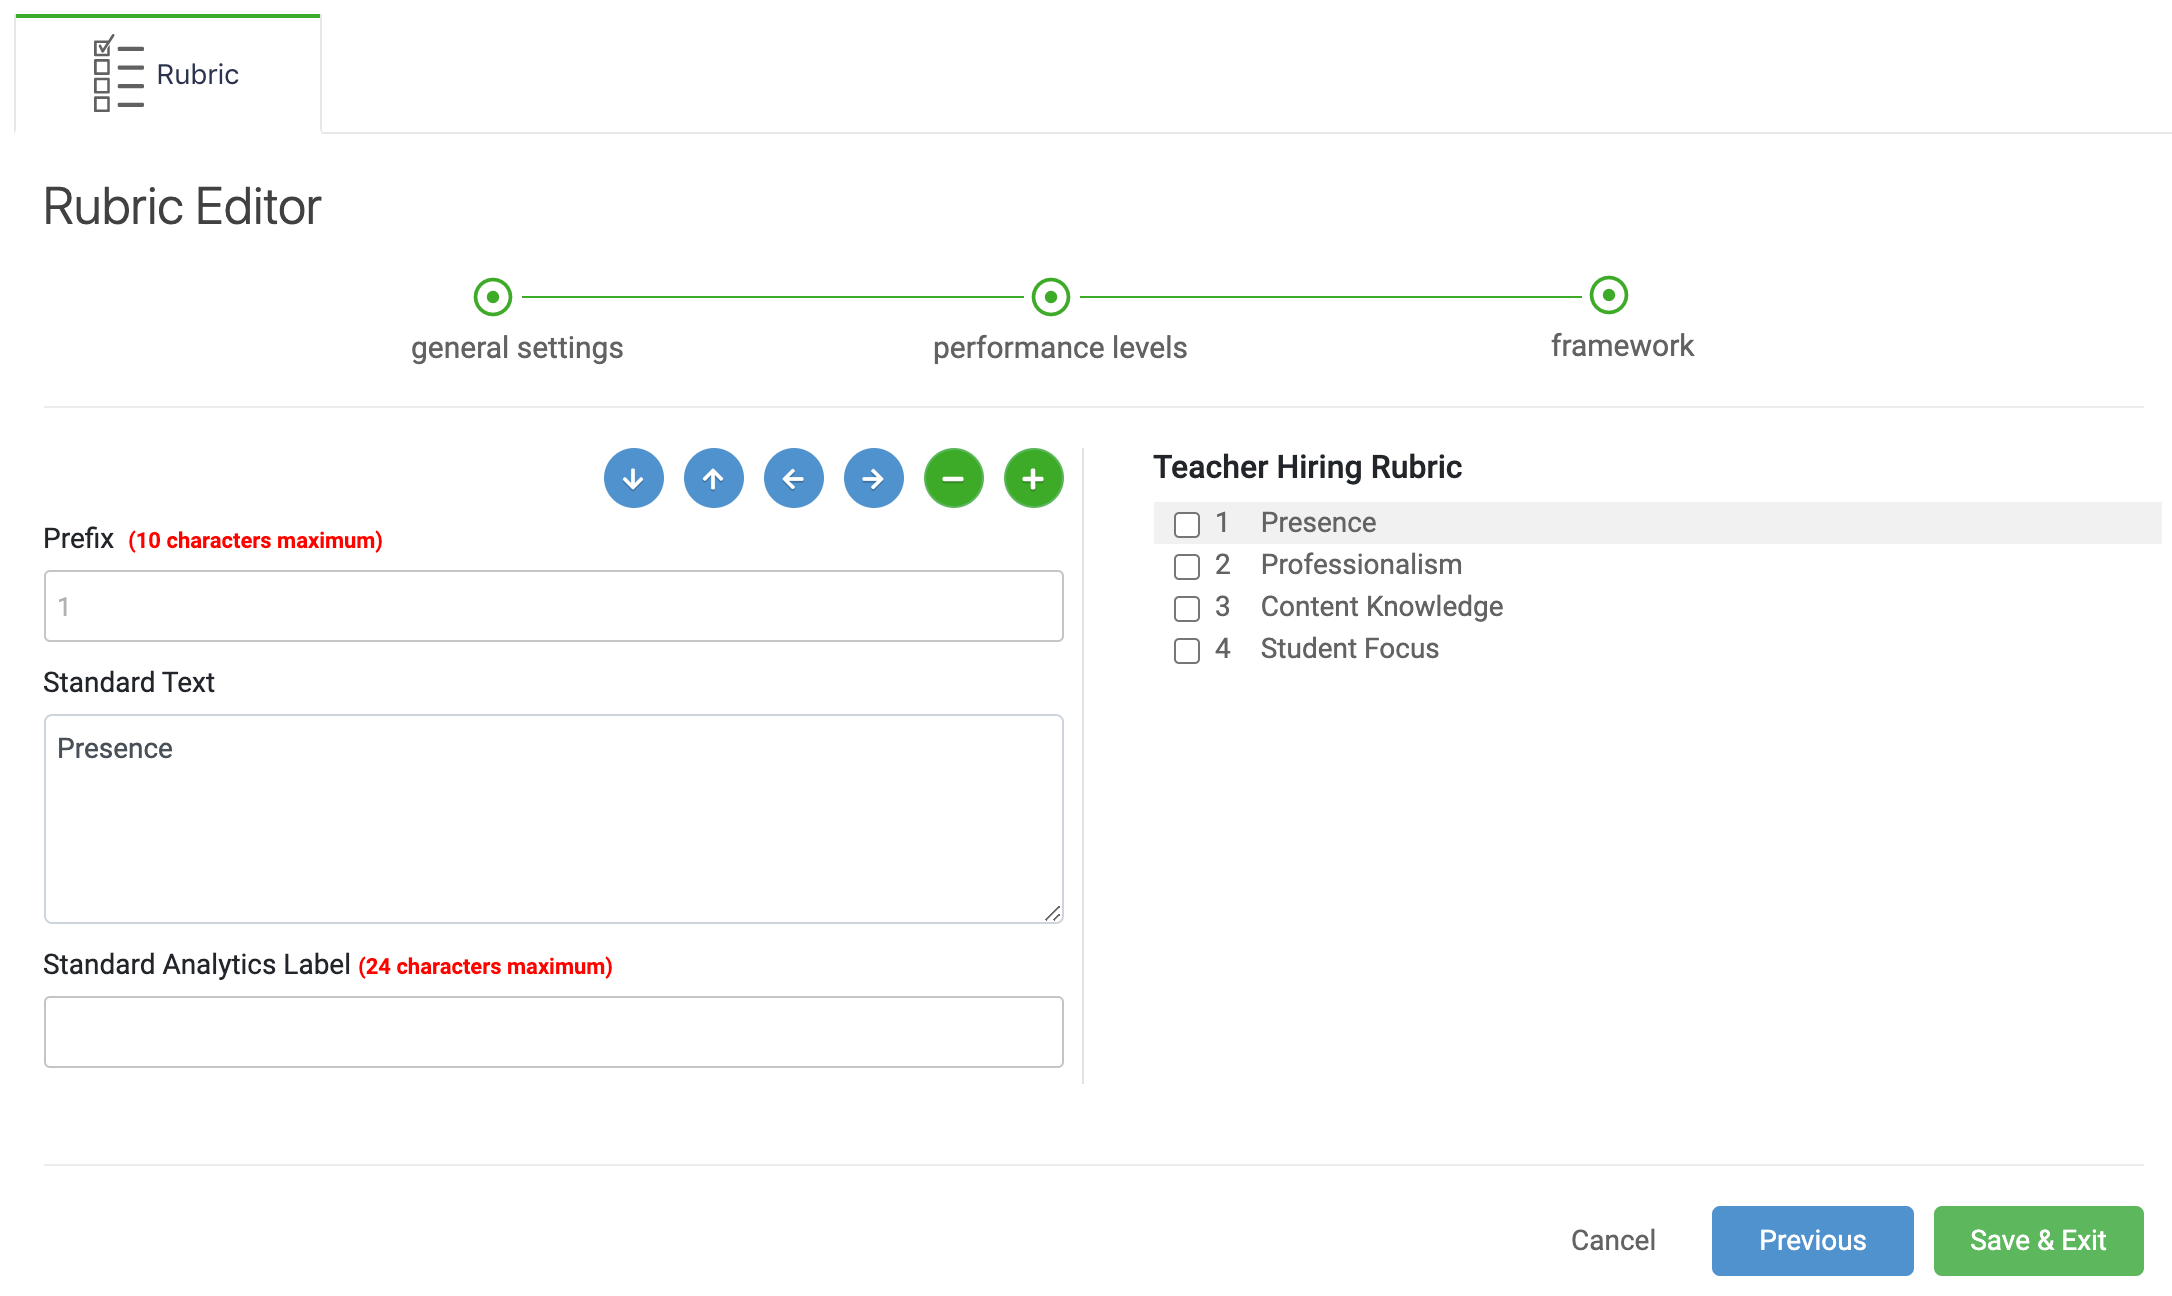The width and height of the screenshot is (2172, 1296).
Task: Check the Professionalism standard checkbox
Action: coord(1186,566)
